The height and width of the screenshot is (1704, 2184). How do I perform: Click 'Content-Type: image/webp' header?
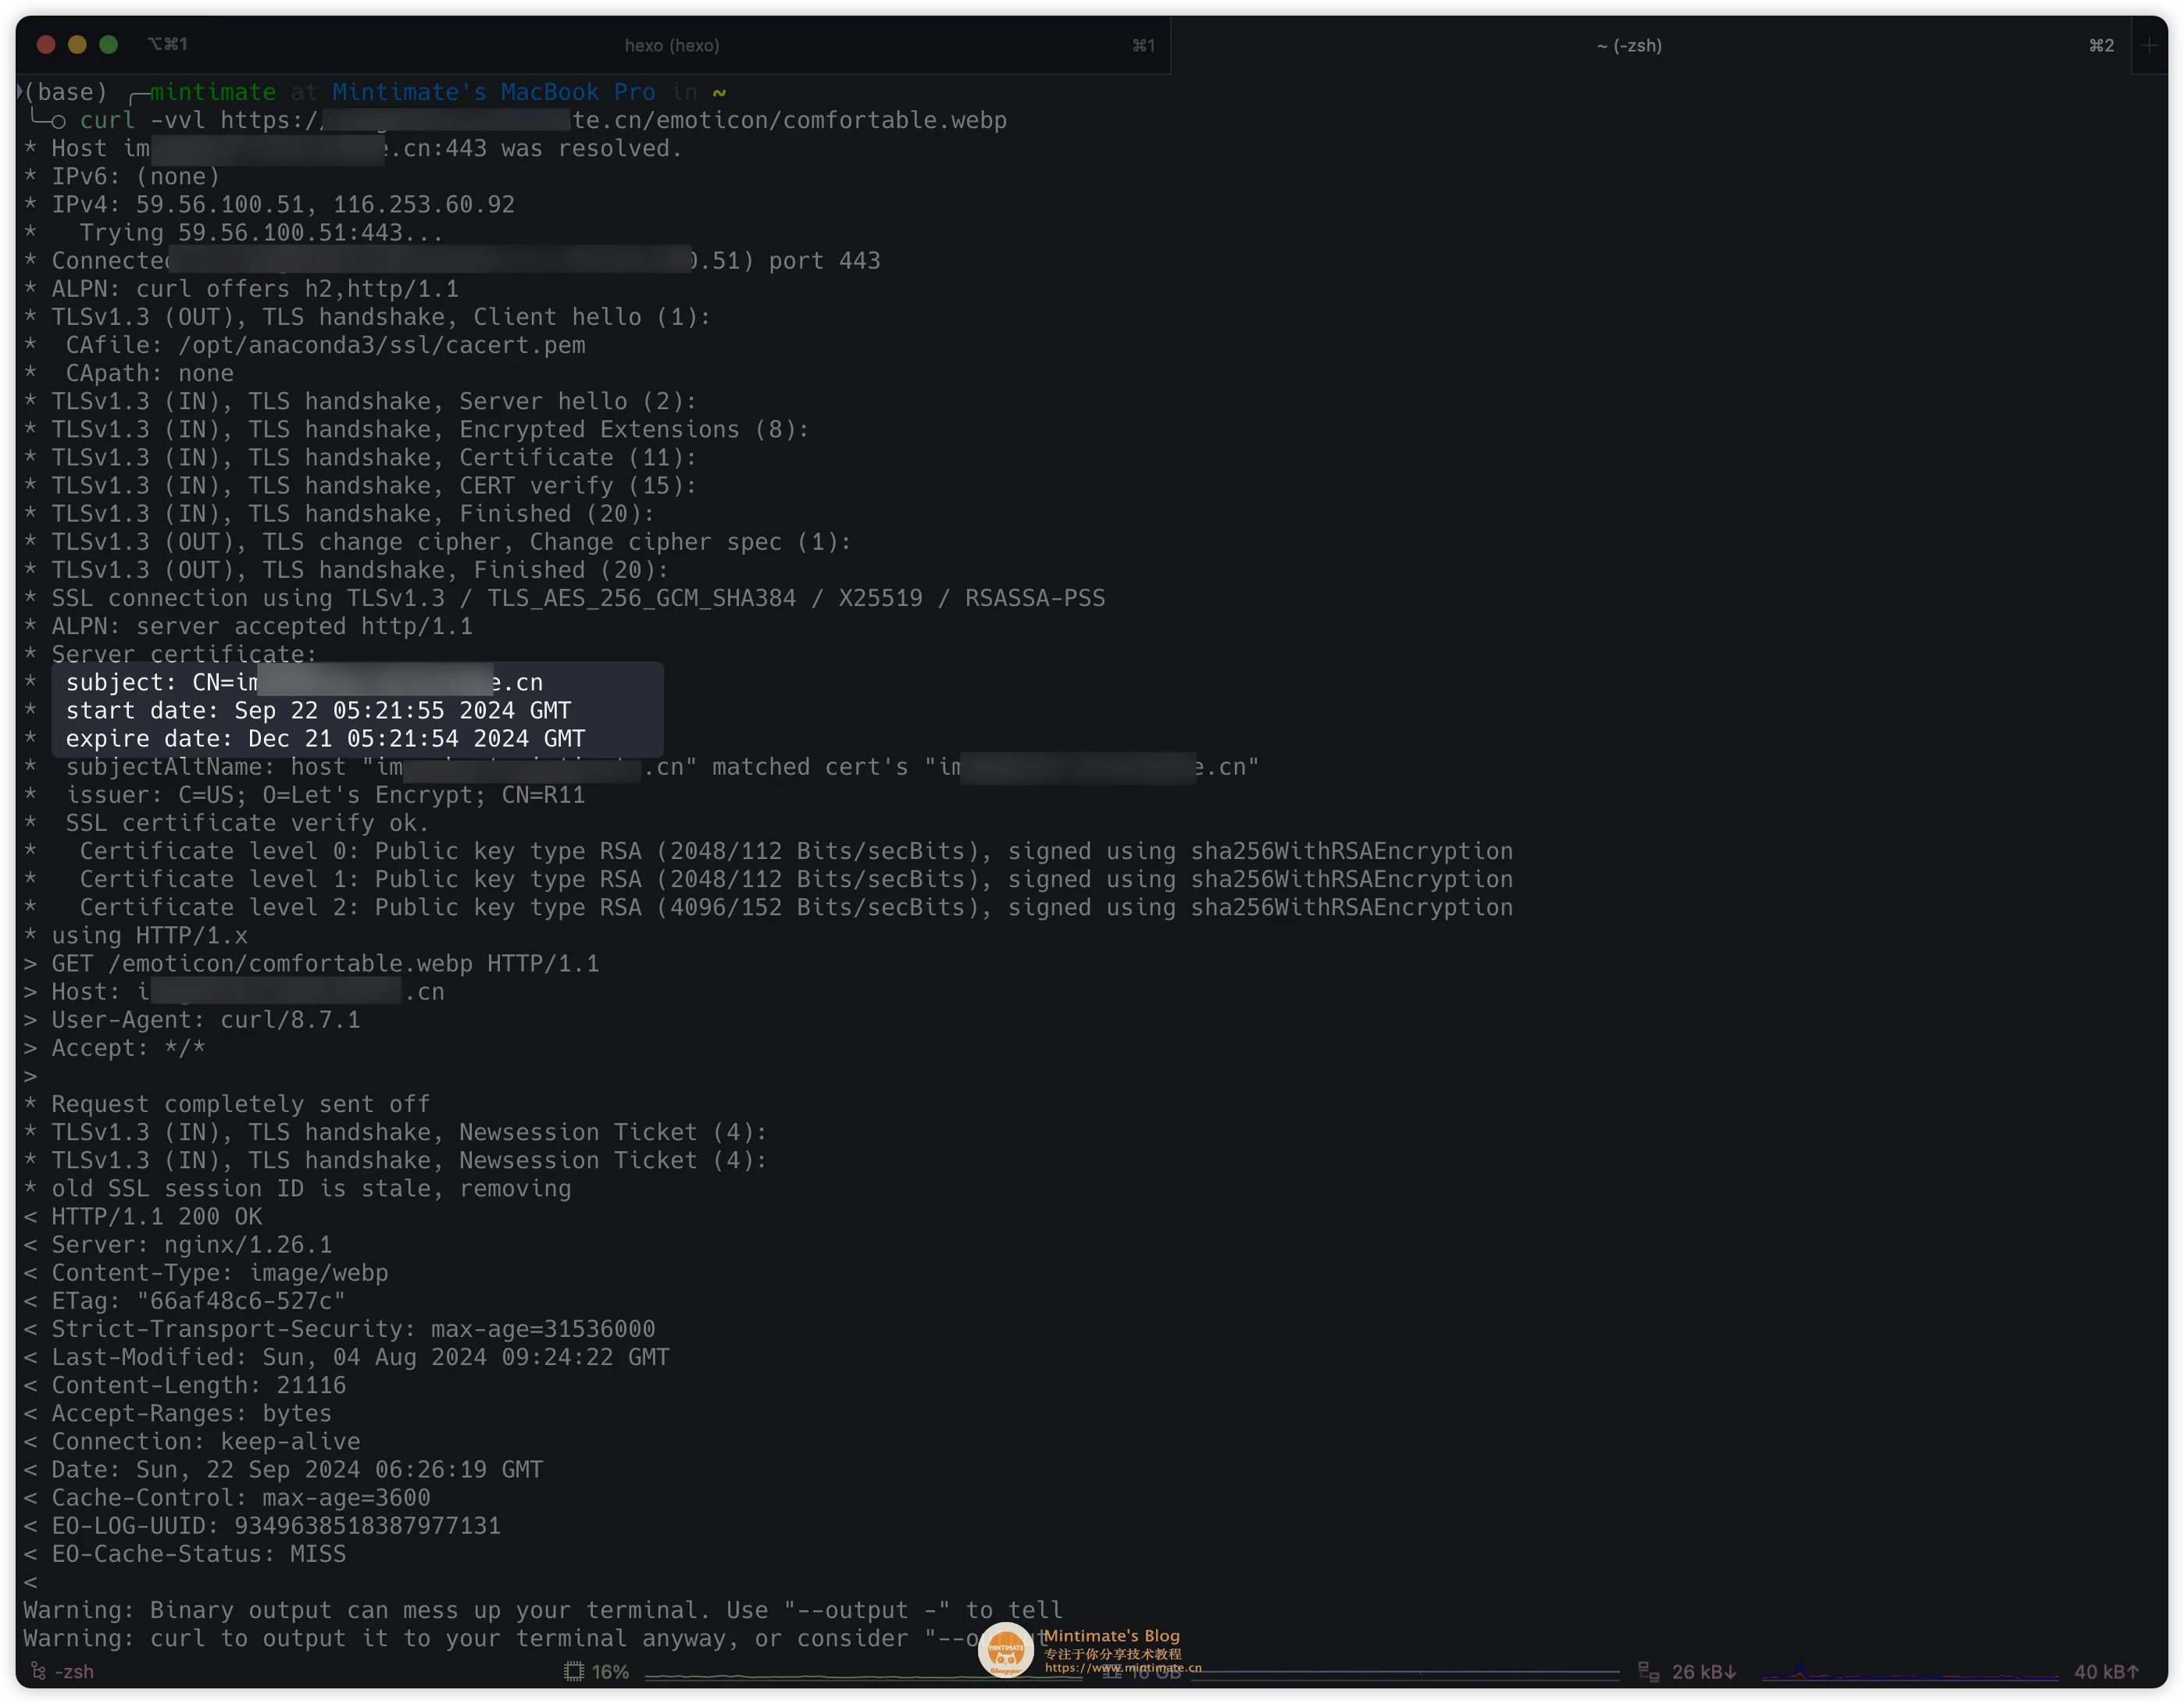click(206, 1272)
